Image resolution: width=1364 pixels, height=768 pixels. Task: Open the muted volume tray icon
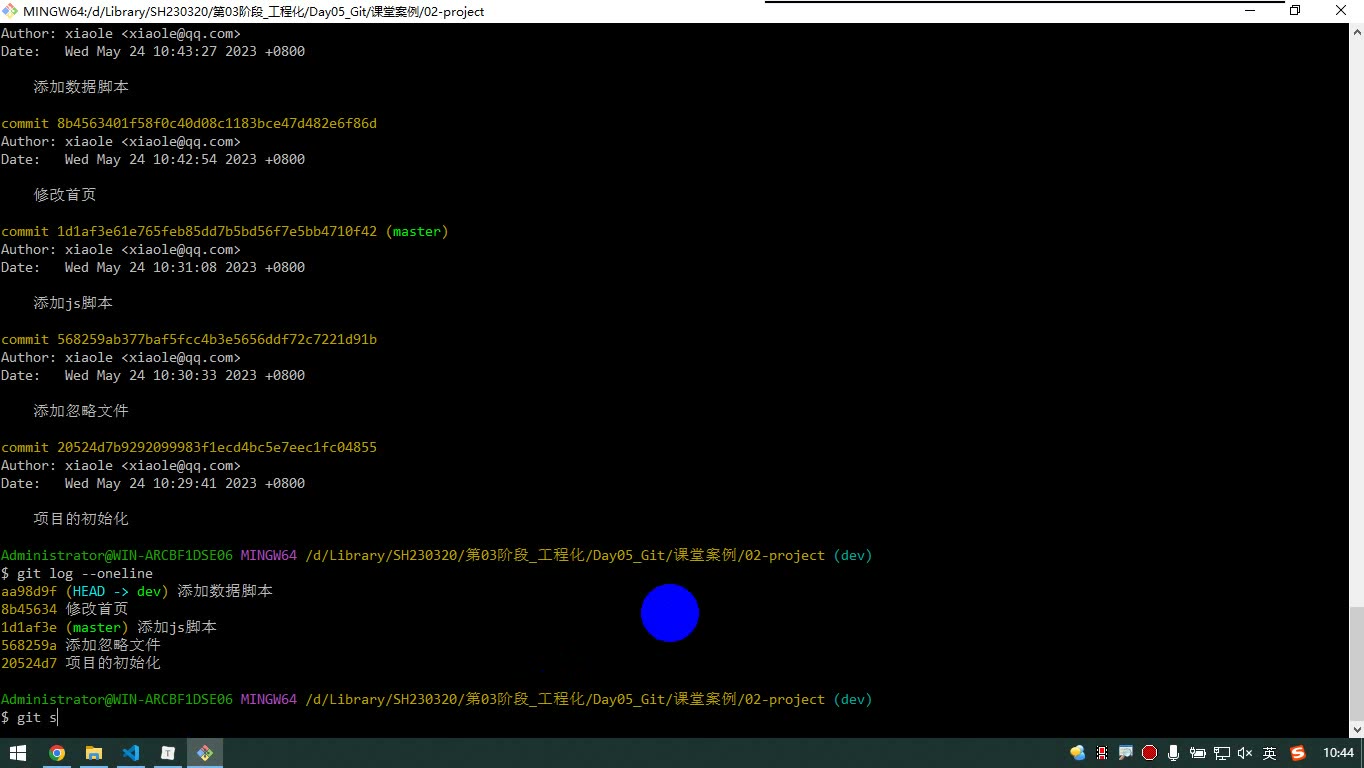1245,753
